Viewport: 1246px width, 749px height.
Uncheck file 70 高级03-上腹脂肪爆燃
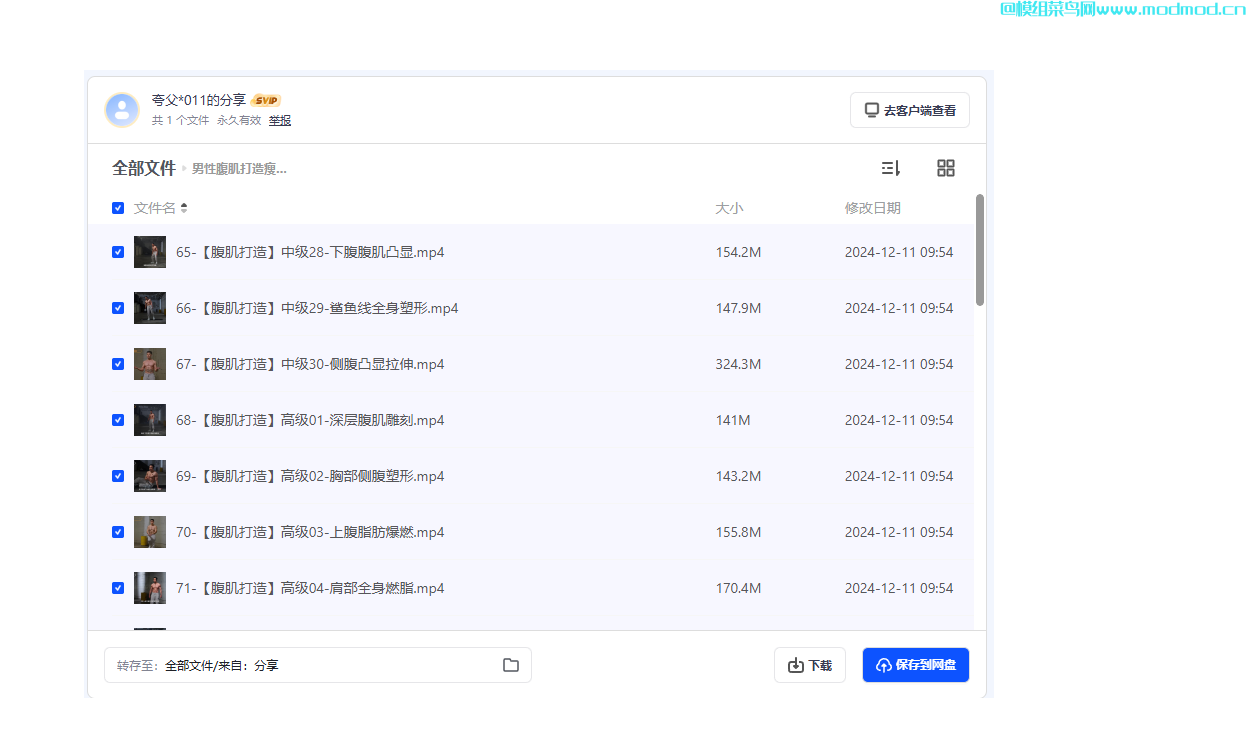click(118, 532)
